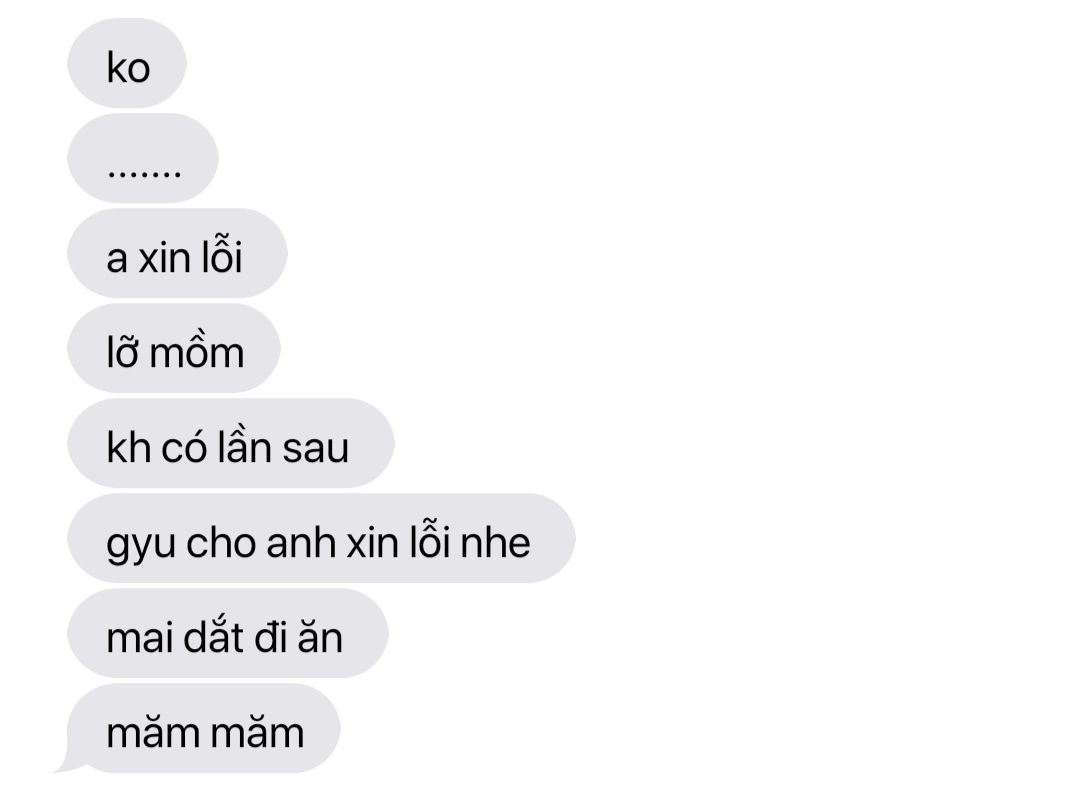Viewport: 1080px width, 785px height.
Task: Click the "gyu cho anh xin lỗi nhe" message
Action: [321, 538]
